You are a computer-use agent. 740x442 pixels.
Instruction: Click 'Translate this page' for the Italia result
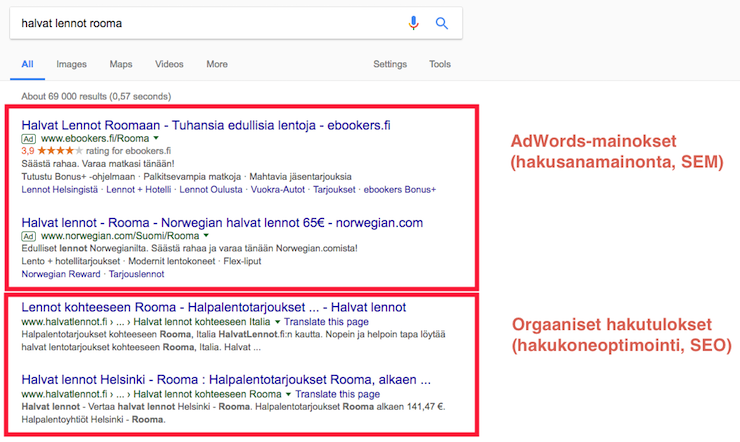click(326, 322)
